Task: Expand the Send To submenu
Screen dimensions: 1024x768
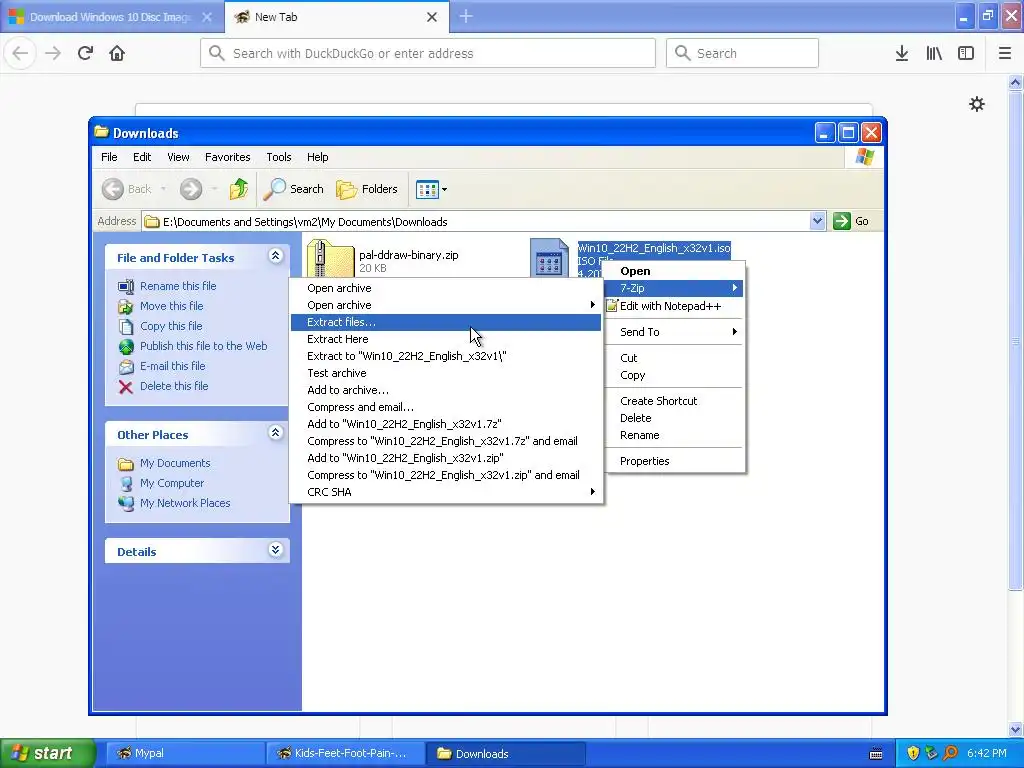Action: click(675, 332)
